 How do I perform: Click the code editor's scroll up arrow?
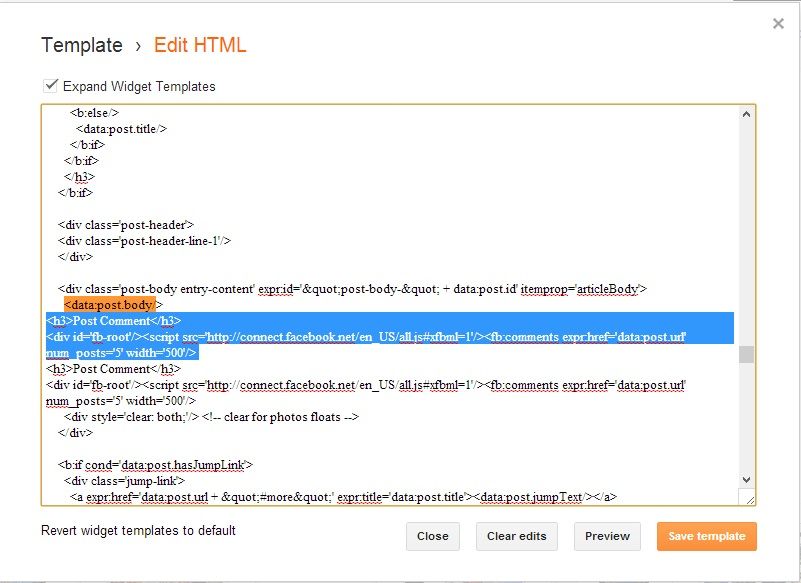click(746, 114)
